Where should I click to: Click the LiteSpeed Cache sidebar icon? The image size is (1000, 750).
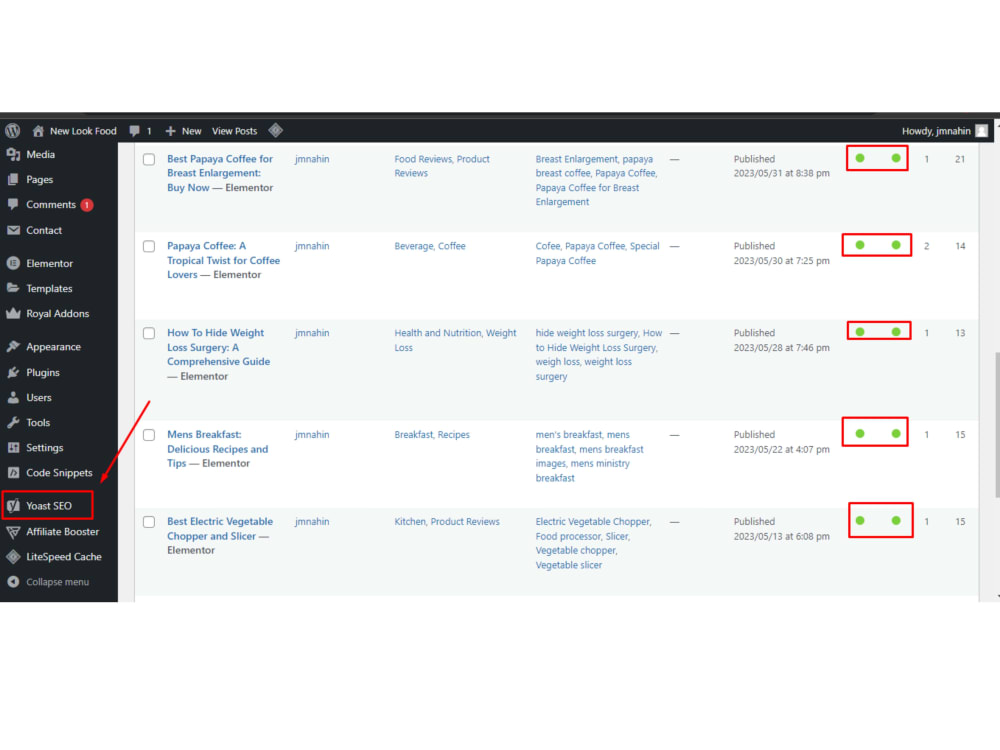pos(13,557)
